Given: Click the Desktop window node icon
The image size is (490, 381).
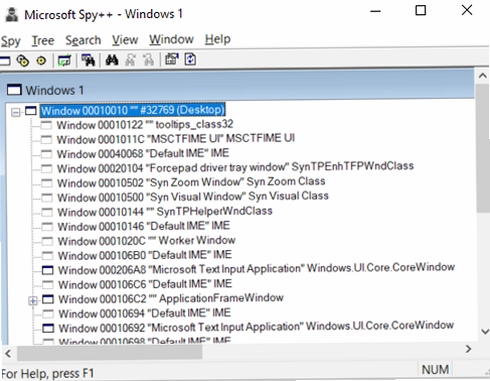Looking at the screenshot, I should [31, 111].
